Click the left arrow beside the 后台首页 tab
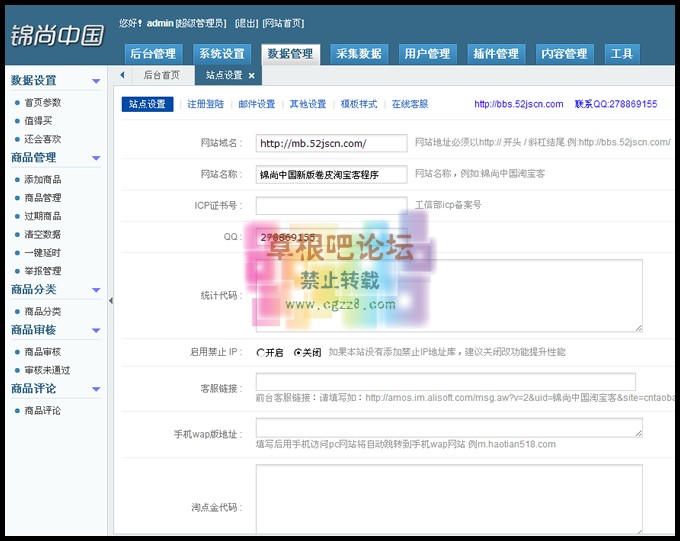The image size is (680, 541). click(122, 75)
